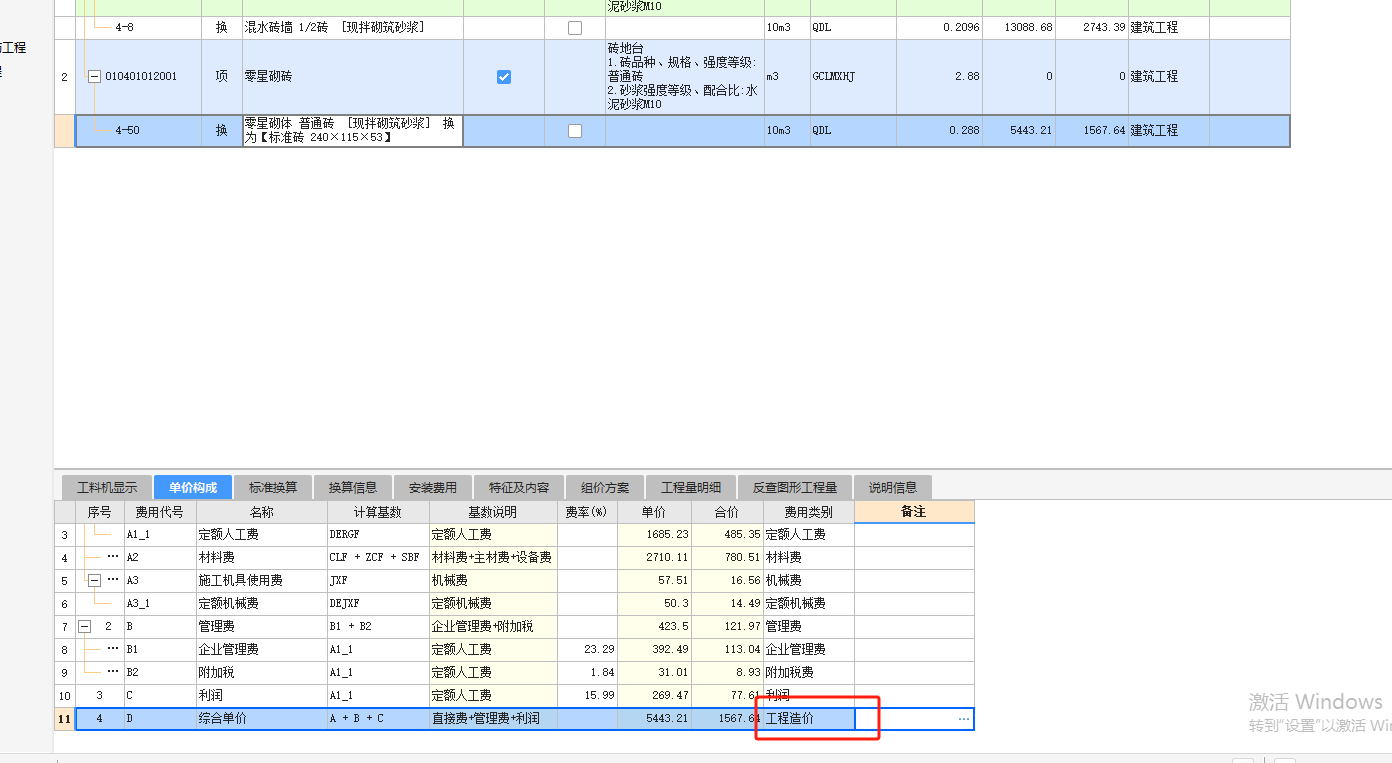
Task: Open the 组价方案 tab
Action: tap(605, 488)
